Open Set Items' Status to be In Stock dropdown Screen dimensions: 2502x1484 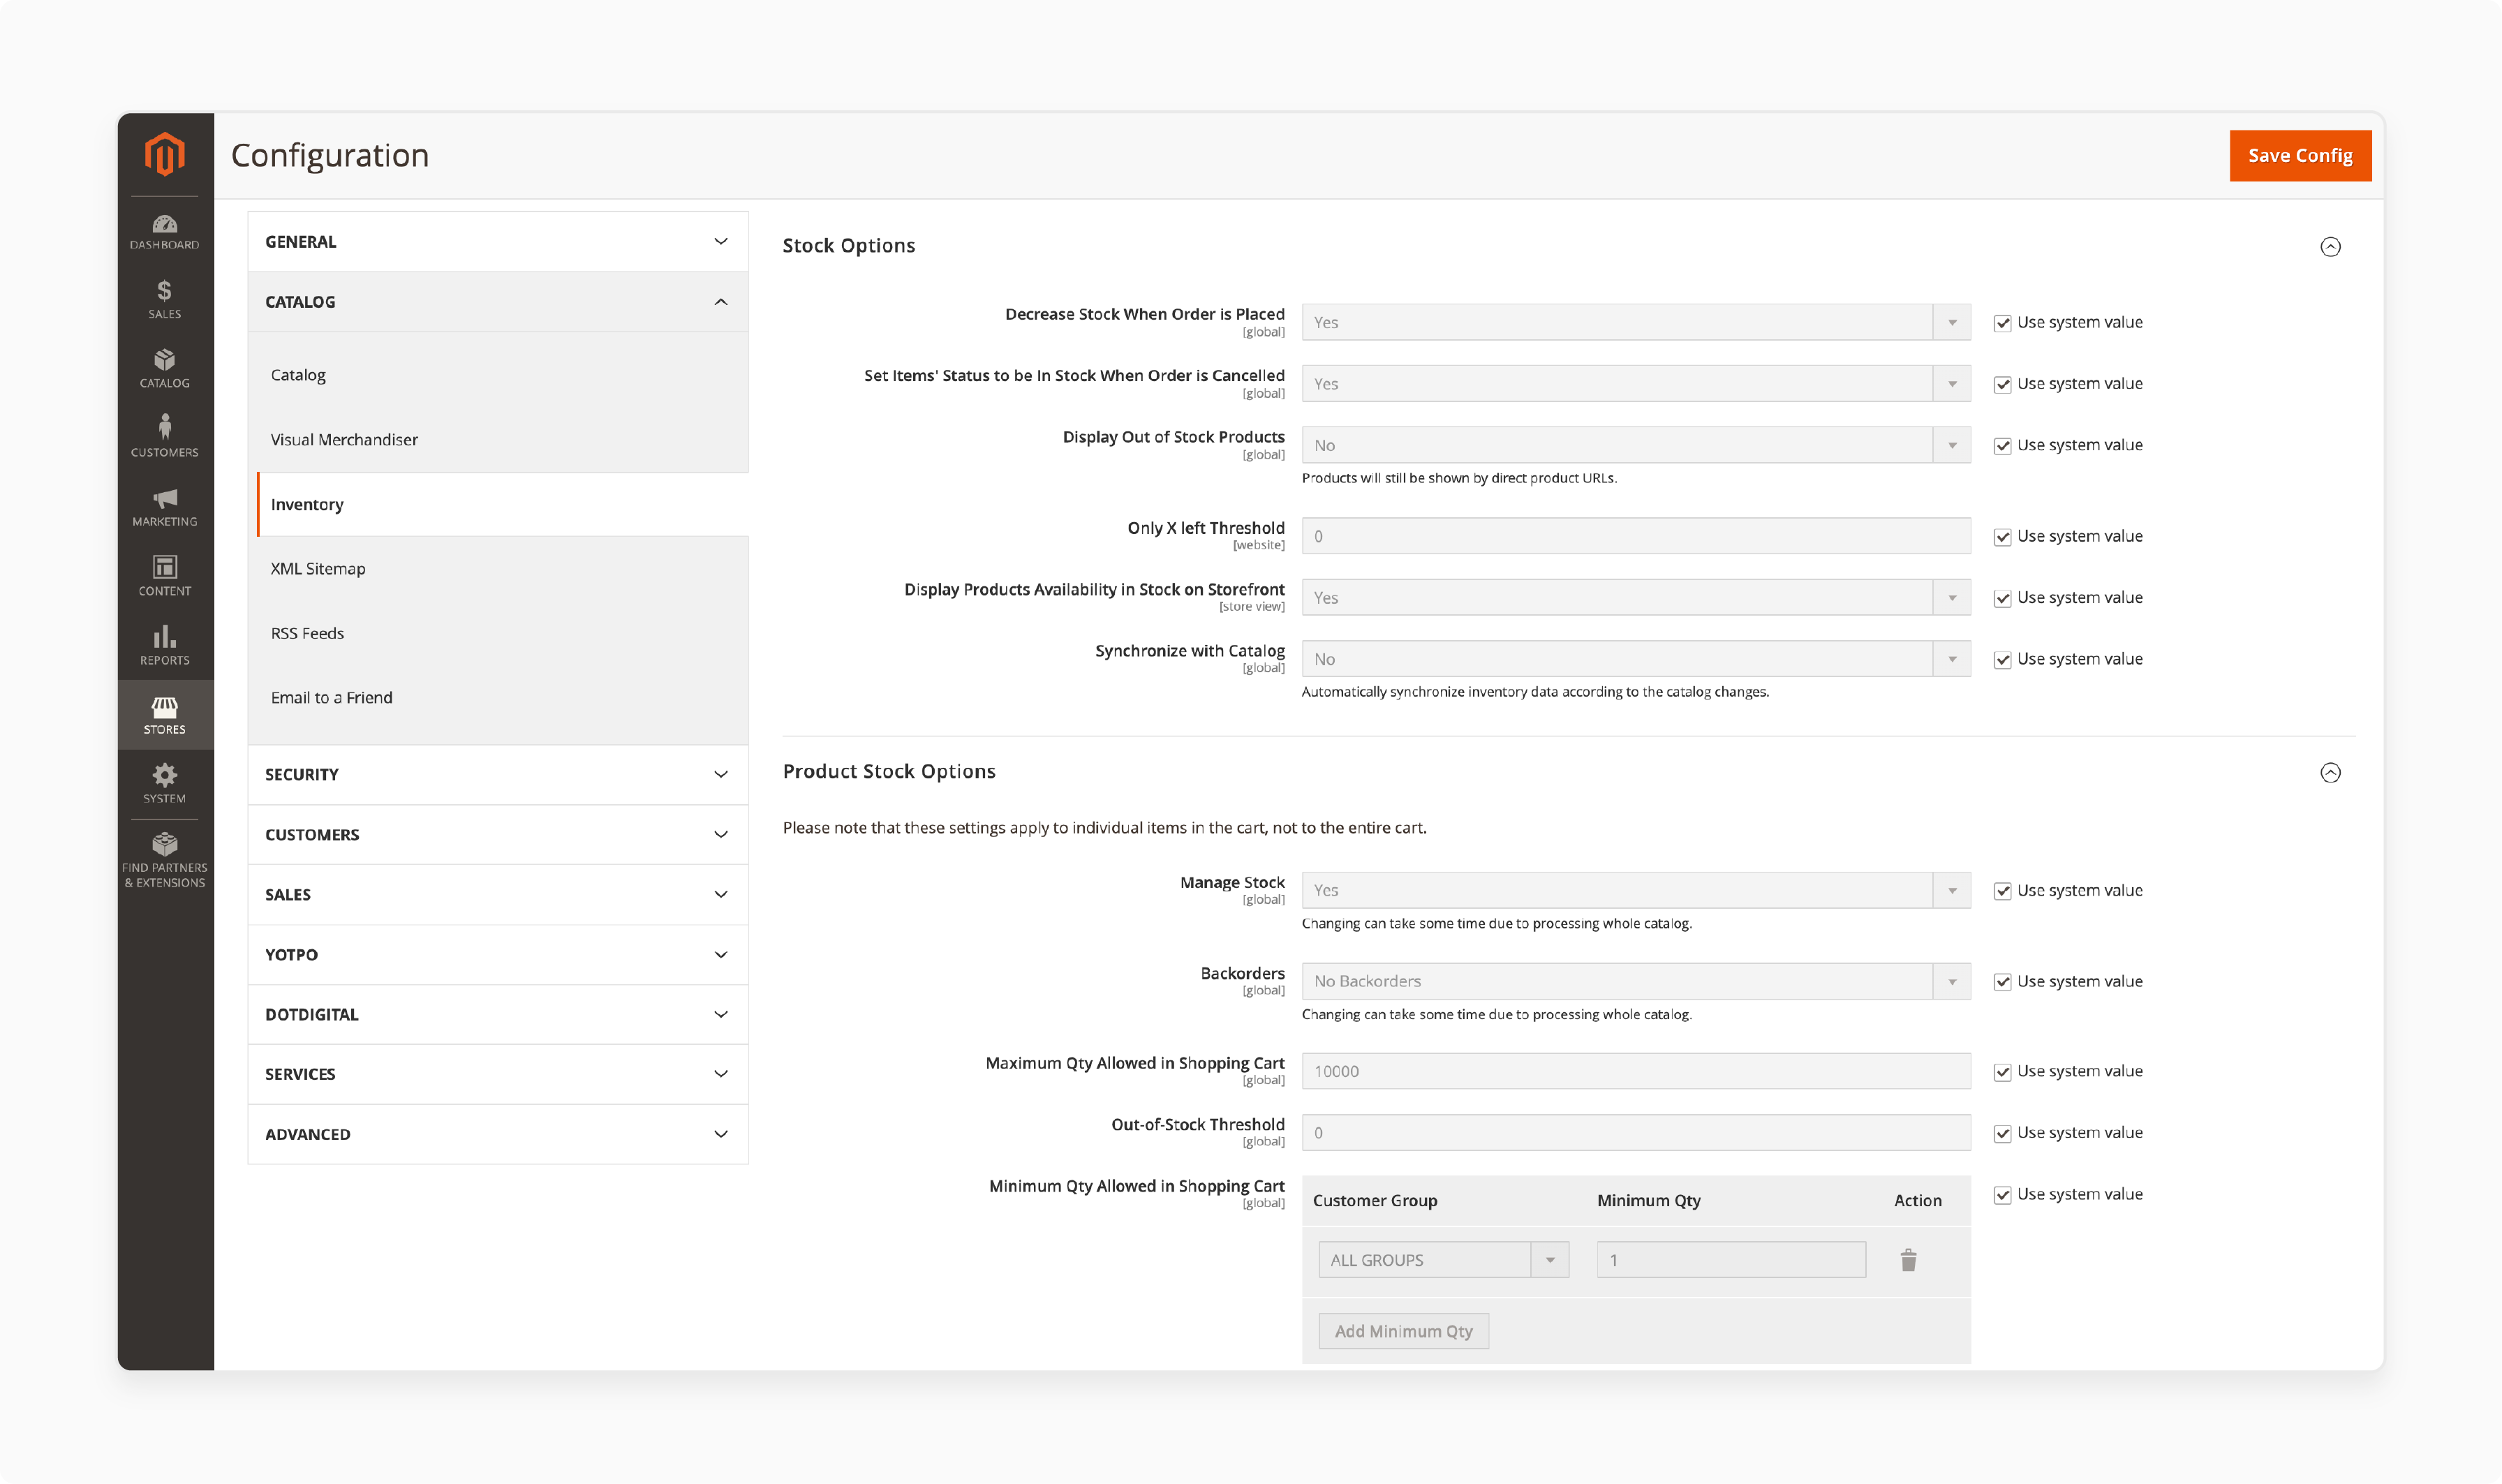1636,384
